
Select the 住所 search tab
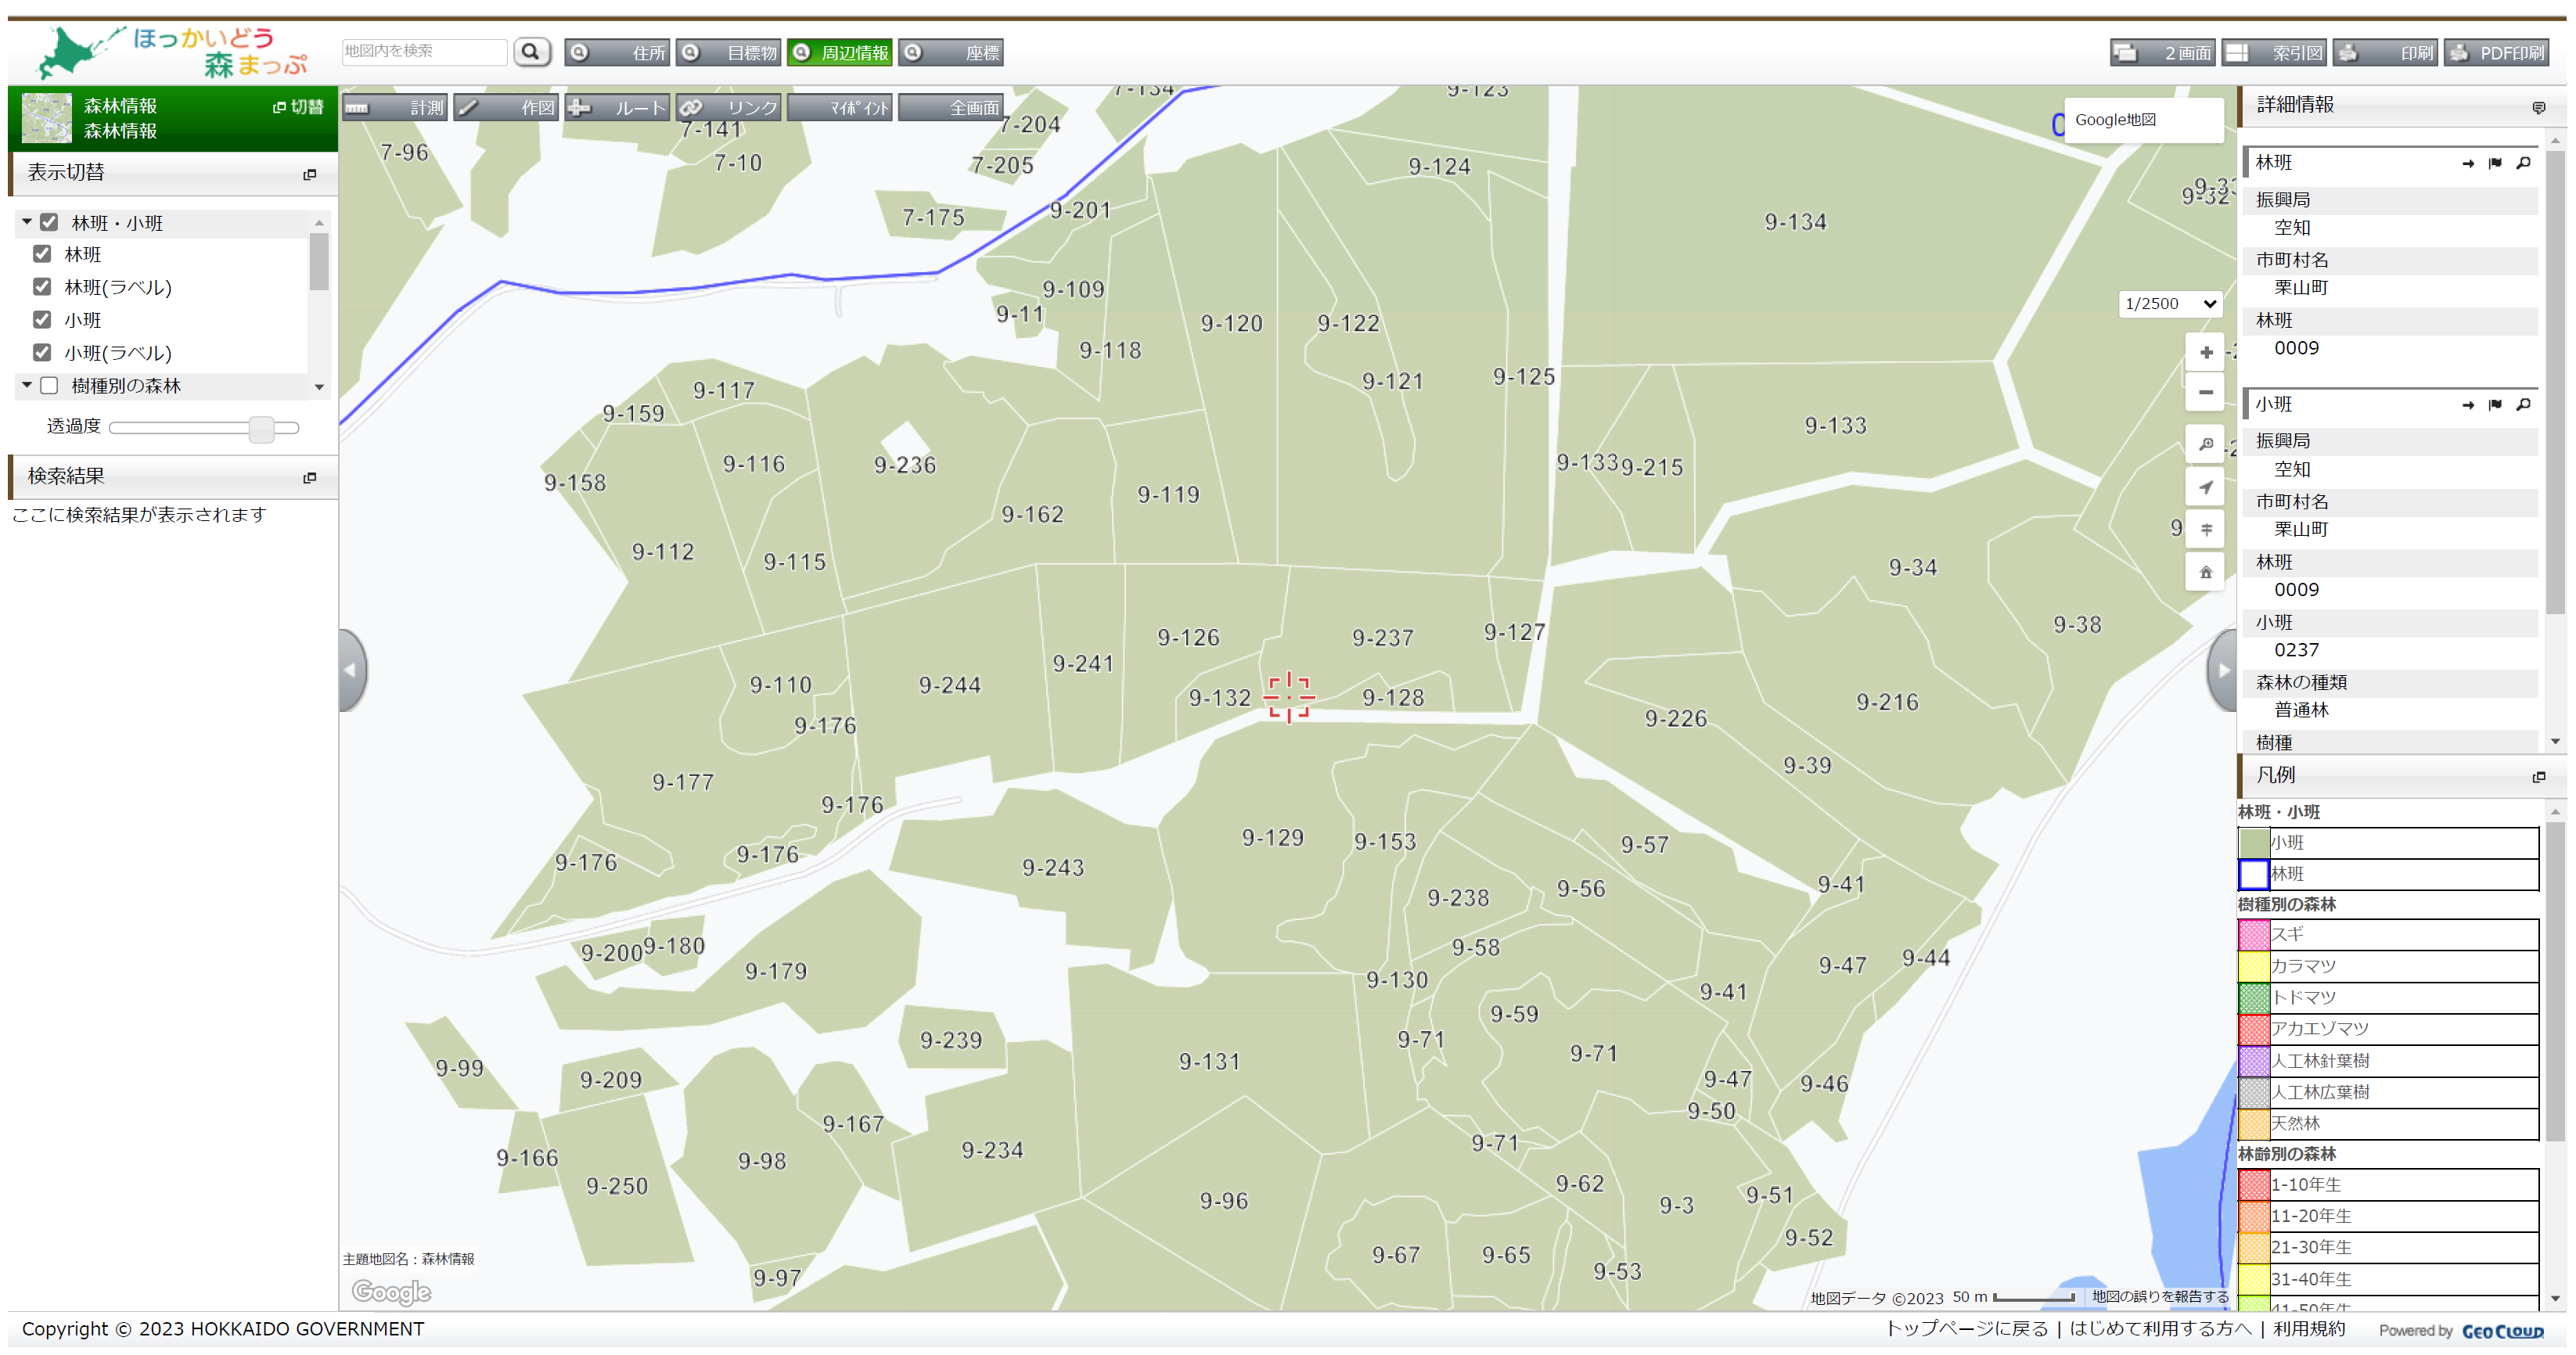coord(619,52)
